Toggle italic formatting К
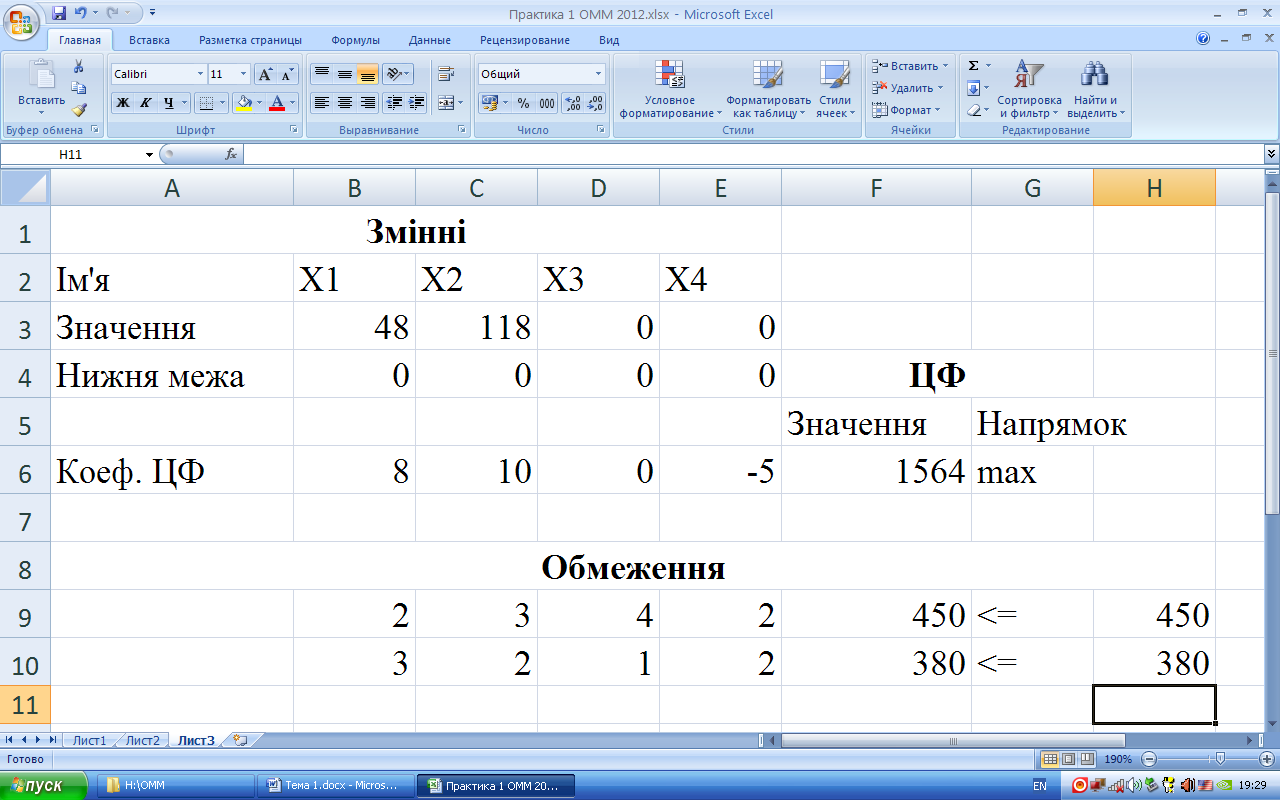The height and width of the screenshot is (800, 1280). (x=145, y=102)
